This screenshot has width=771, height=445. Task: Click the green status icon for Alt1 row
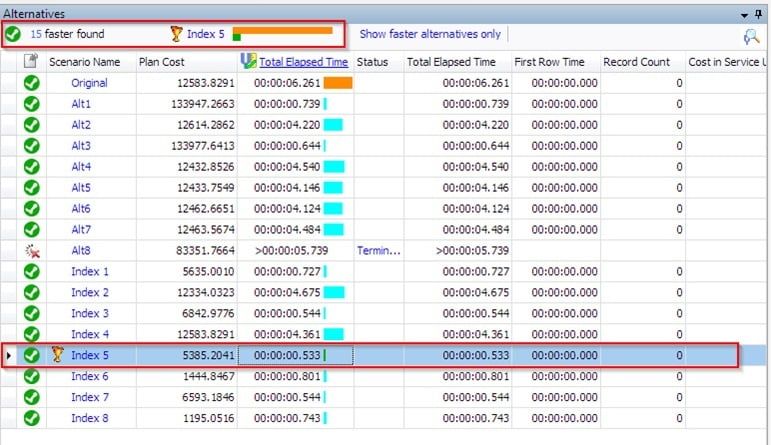point(32,104)
